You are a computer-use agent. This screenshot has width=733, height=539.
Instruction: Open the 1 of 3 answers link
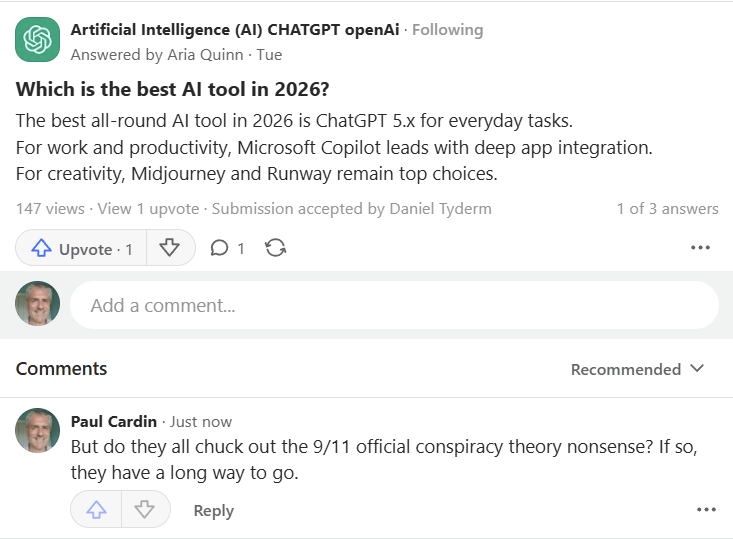667,209
